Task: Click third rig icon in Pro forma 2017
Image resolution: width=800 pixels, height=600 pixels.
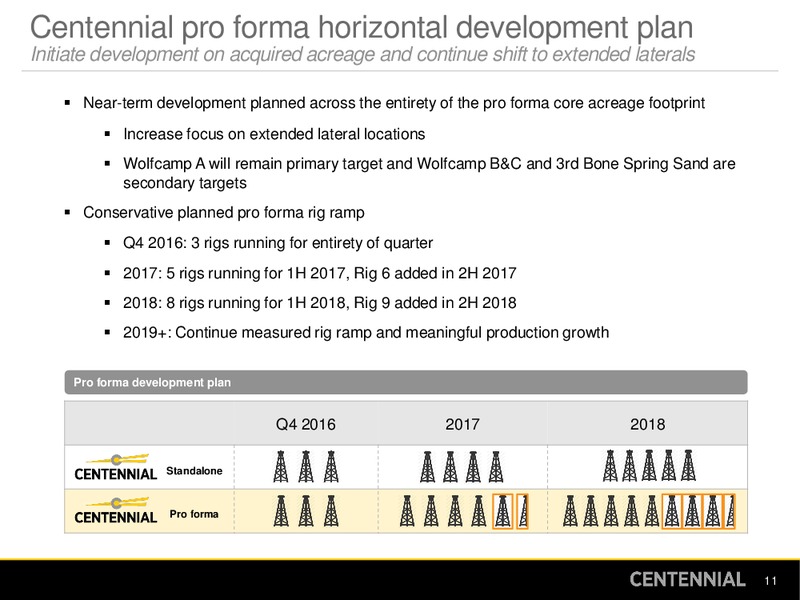Action: [455, 511]
